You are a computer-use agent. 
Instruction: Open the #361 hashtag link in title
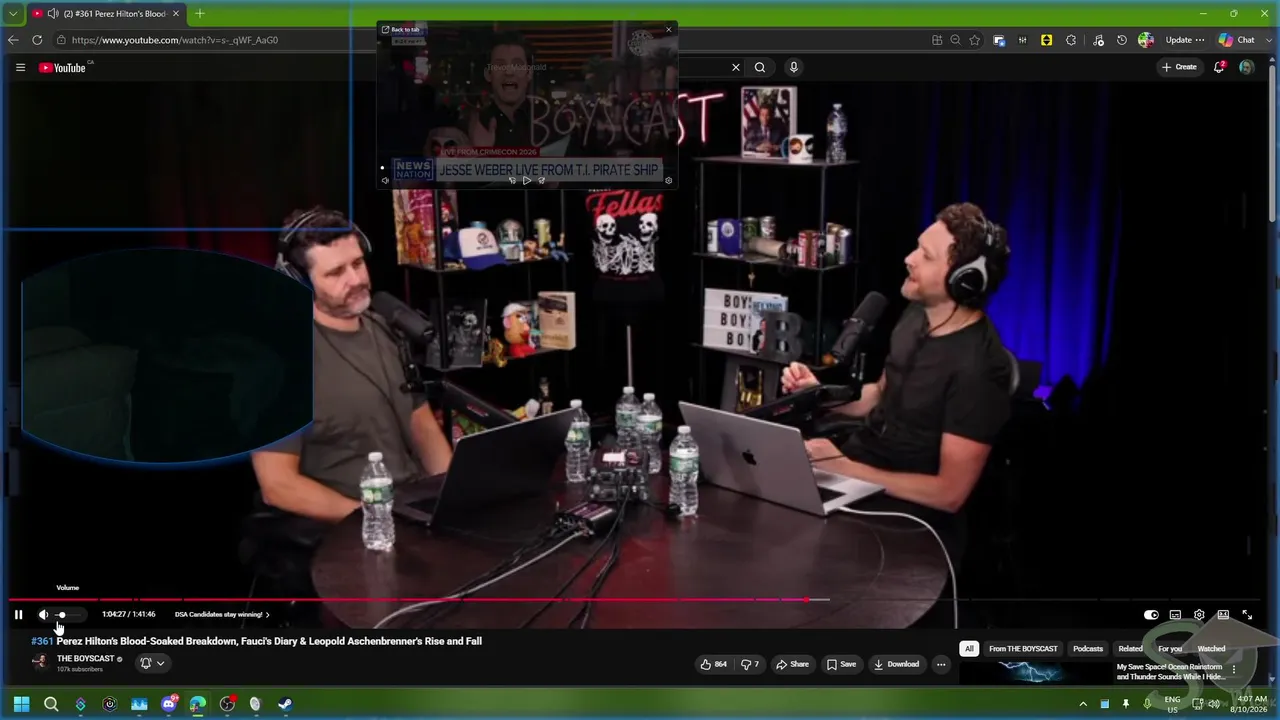(x=42, y=641)
